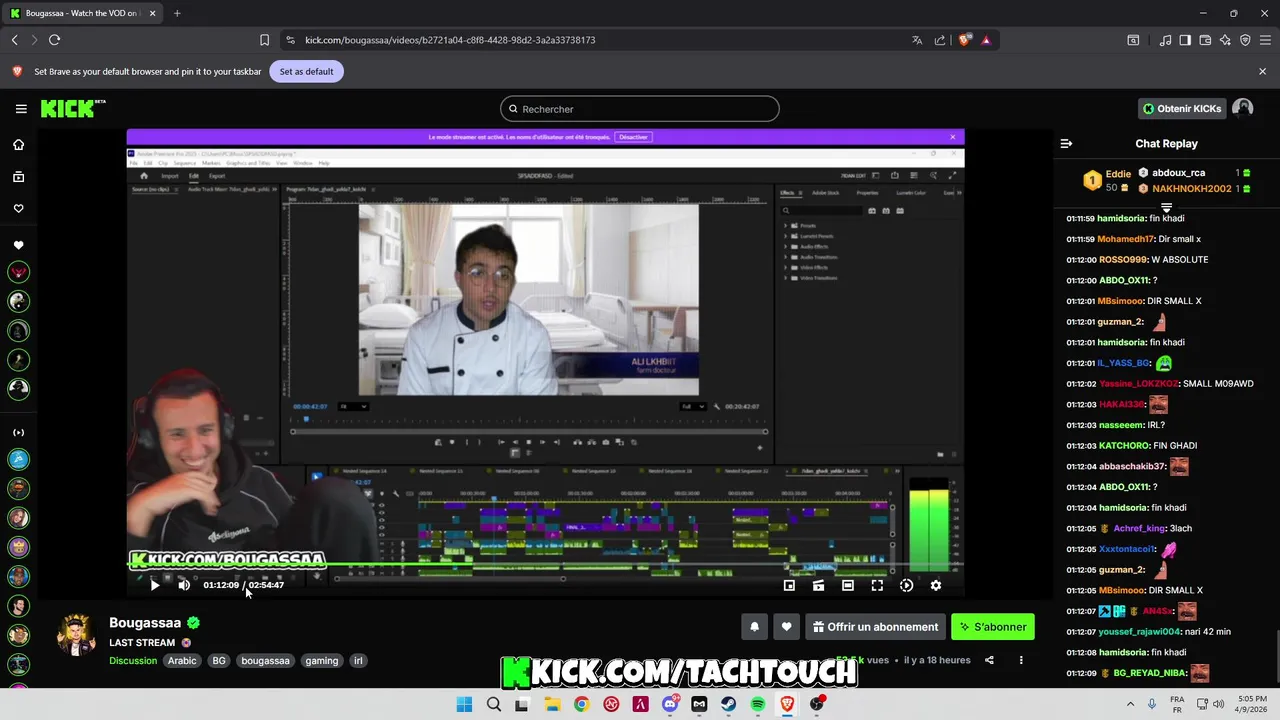Click username Mohamedh17 in chat
This screenshot has height=720, width=1280.
point(1125,239)
